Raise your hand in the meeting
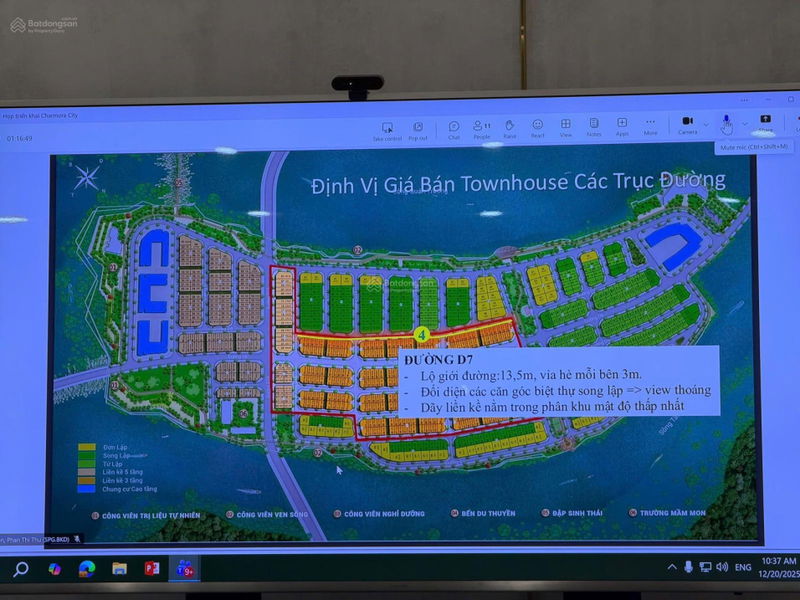800x600 pixels. click(509, 128)
